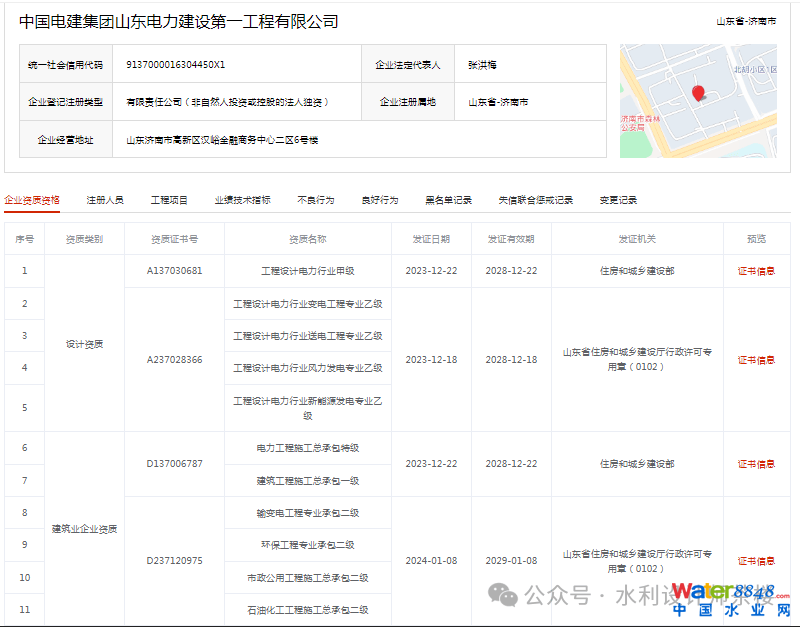Select the 业绩技术指标 tab
The height and width of the screenshot is (627, 800).
[242, 200]
